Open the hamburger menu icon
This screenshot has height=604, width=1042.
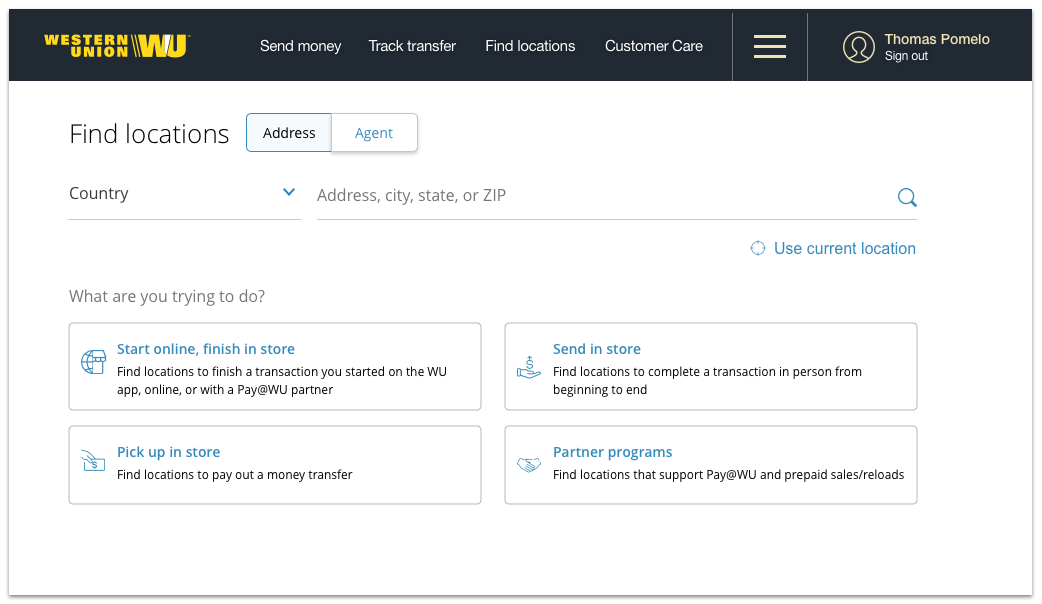(770, 47)
